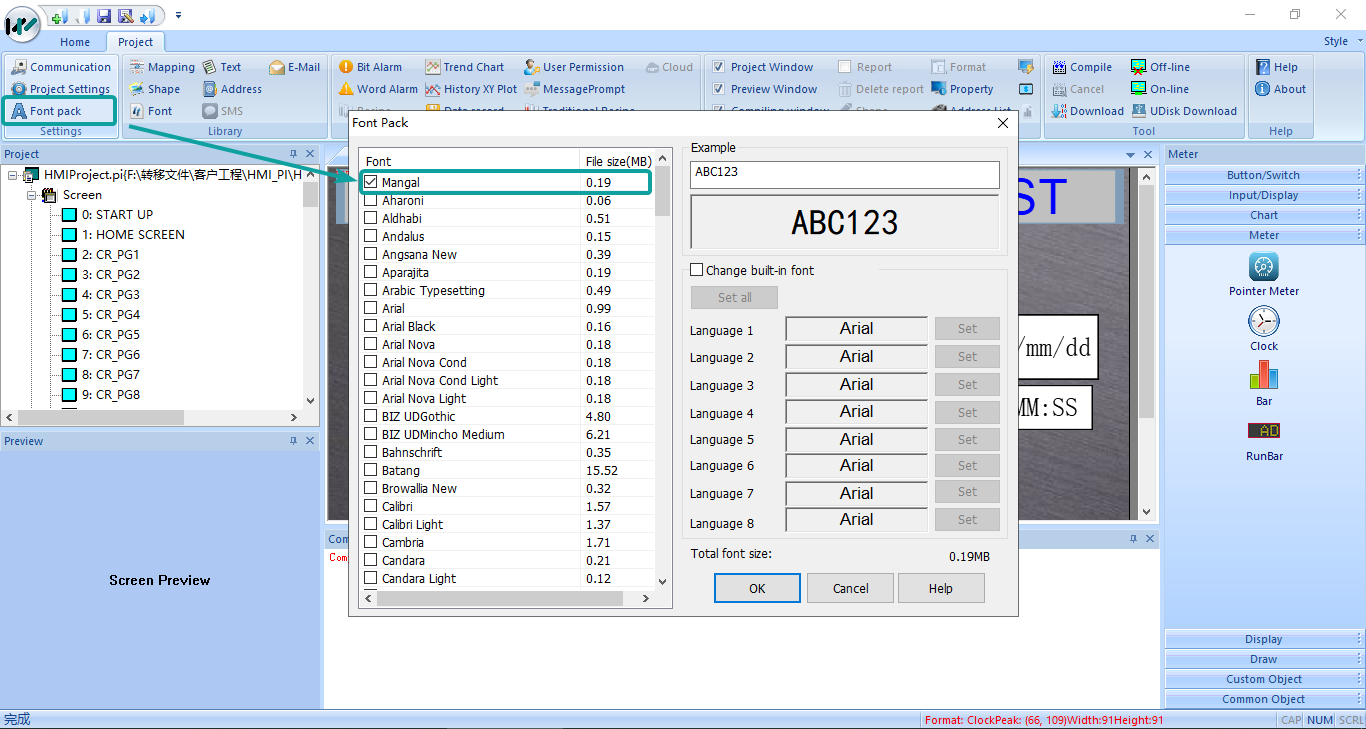Expand the Button/Switch toolbox group
Image resolution: width=1366 pixels, height=729 pixels.
click(x=1264, y=175)
